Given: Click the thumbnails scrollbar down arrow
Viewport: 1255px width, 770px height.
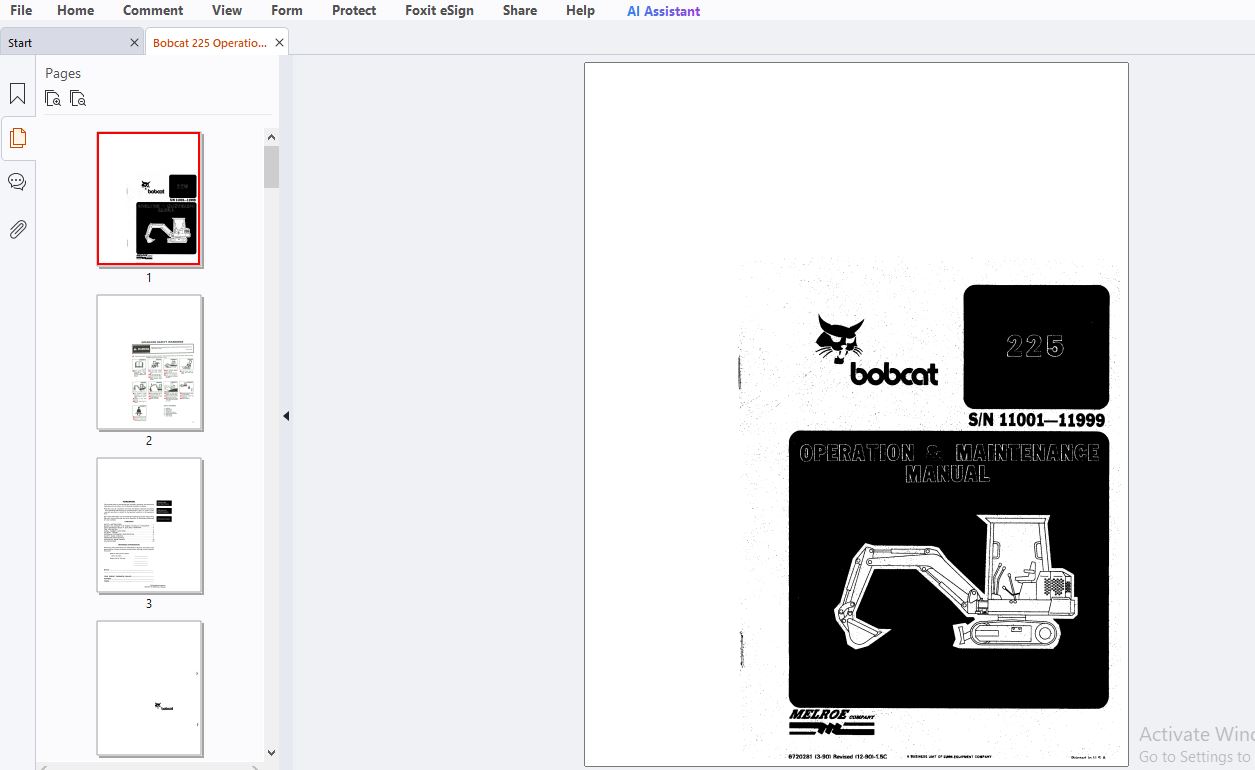Looking at the screenshot, I should pyautogui.click(x=271, y=753).
